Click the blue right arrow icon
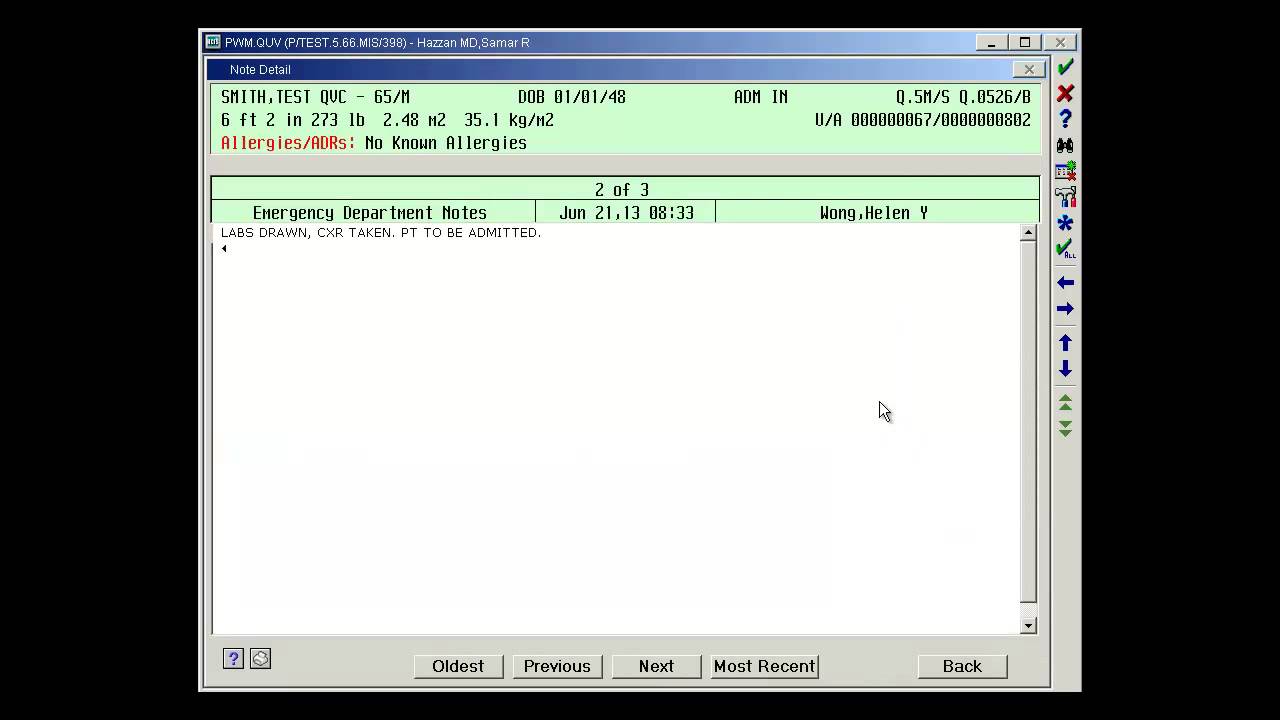This screenshot has width=1280, height=720. [1065, 309]
